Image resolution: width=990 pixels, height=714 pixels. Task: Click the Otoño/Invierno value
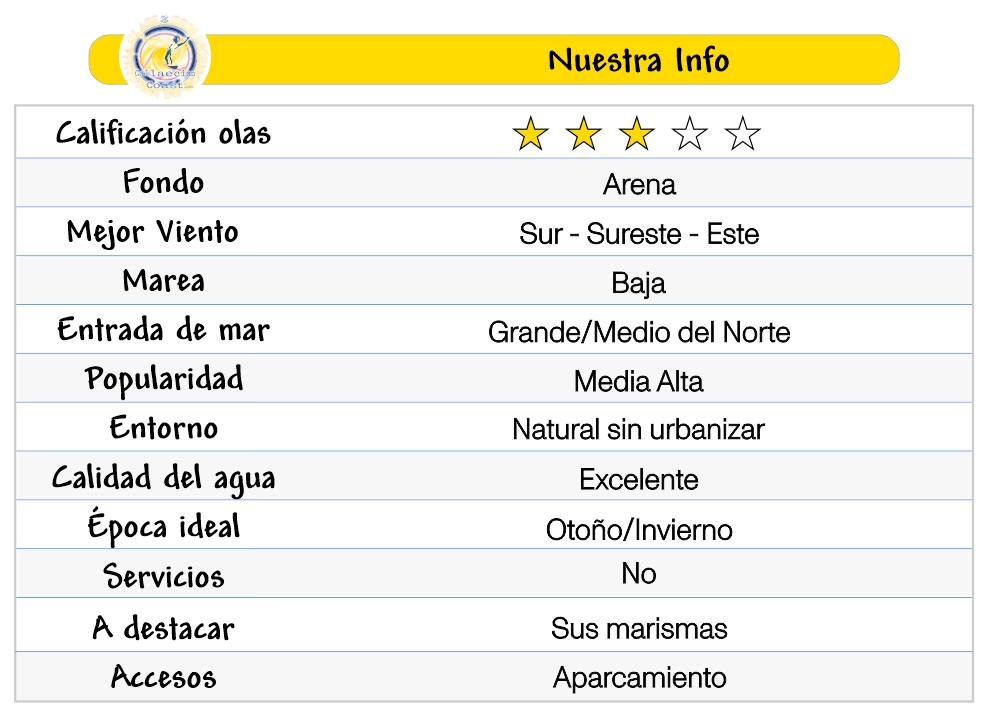(x=639, y=529)
